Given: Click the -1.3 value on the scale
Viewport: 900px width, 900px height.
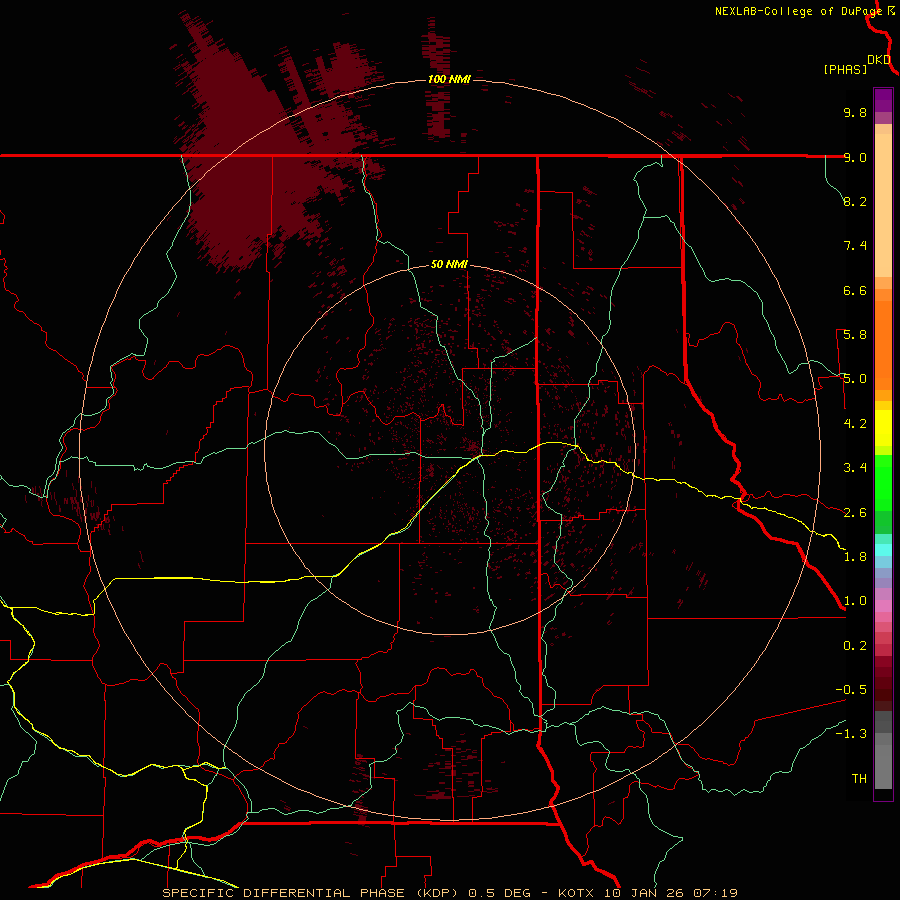Looking at the screenshot, I should 851,734.
